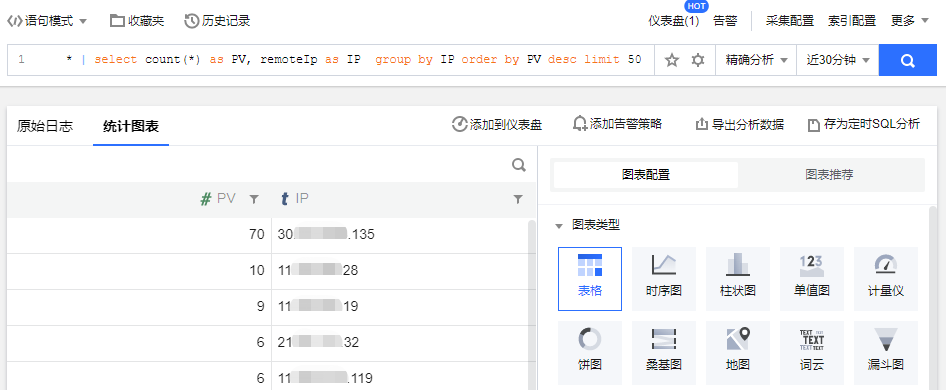The height and width of the screenshot is (390, 946).
Task: Click 存为定时SQL分析 button
Action: coord(864,125)
